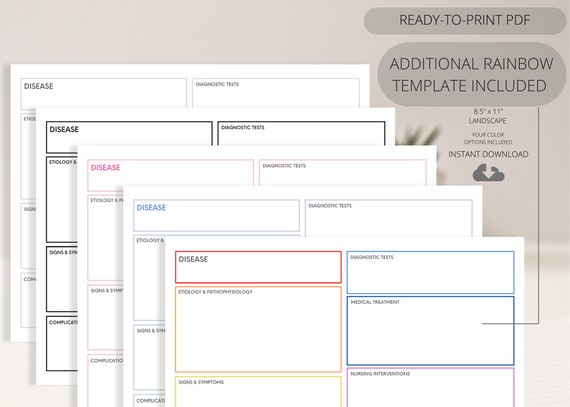
Task: Click the pink DISEASE heading
Action: (105, 168)
